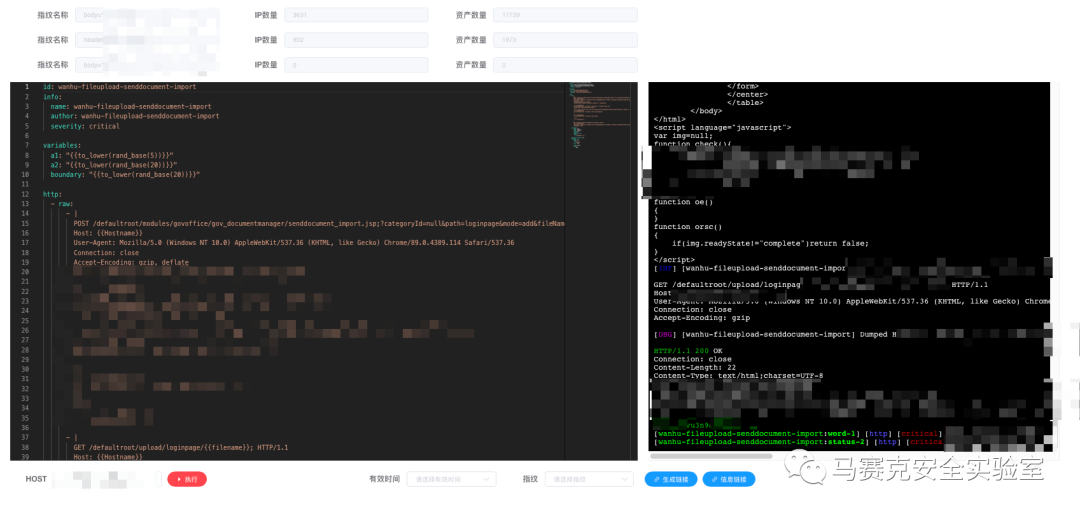Click the status-2 result line in terminal
The width and height of the screenshot is (1080, 516).
[x=797, y=442]
